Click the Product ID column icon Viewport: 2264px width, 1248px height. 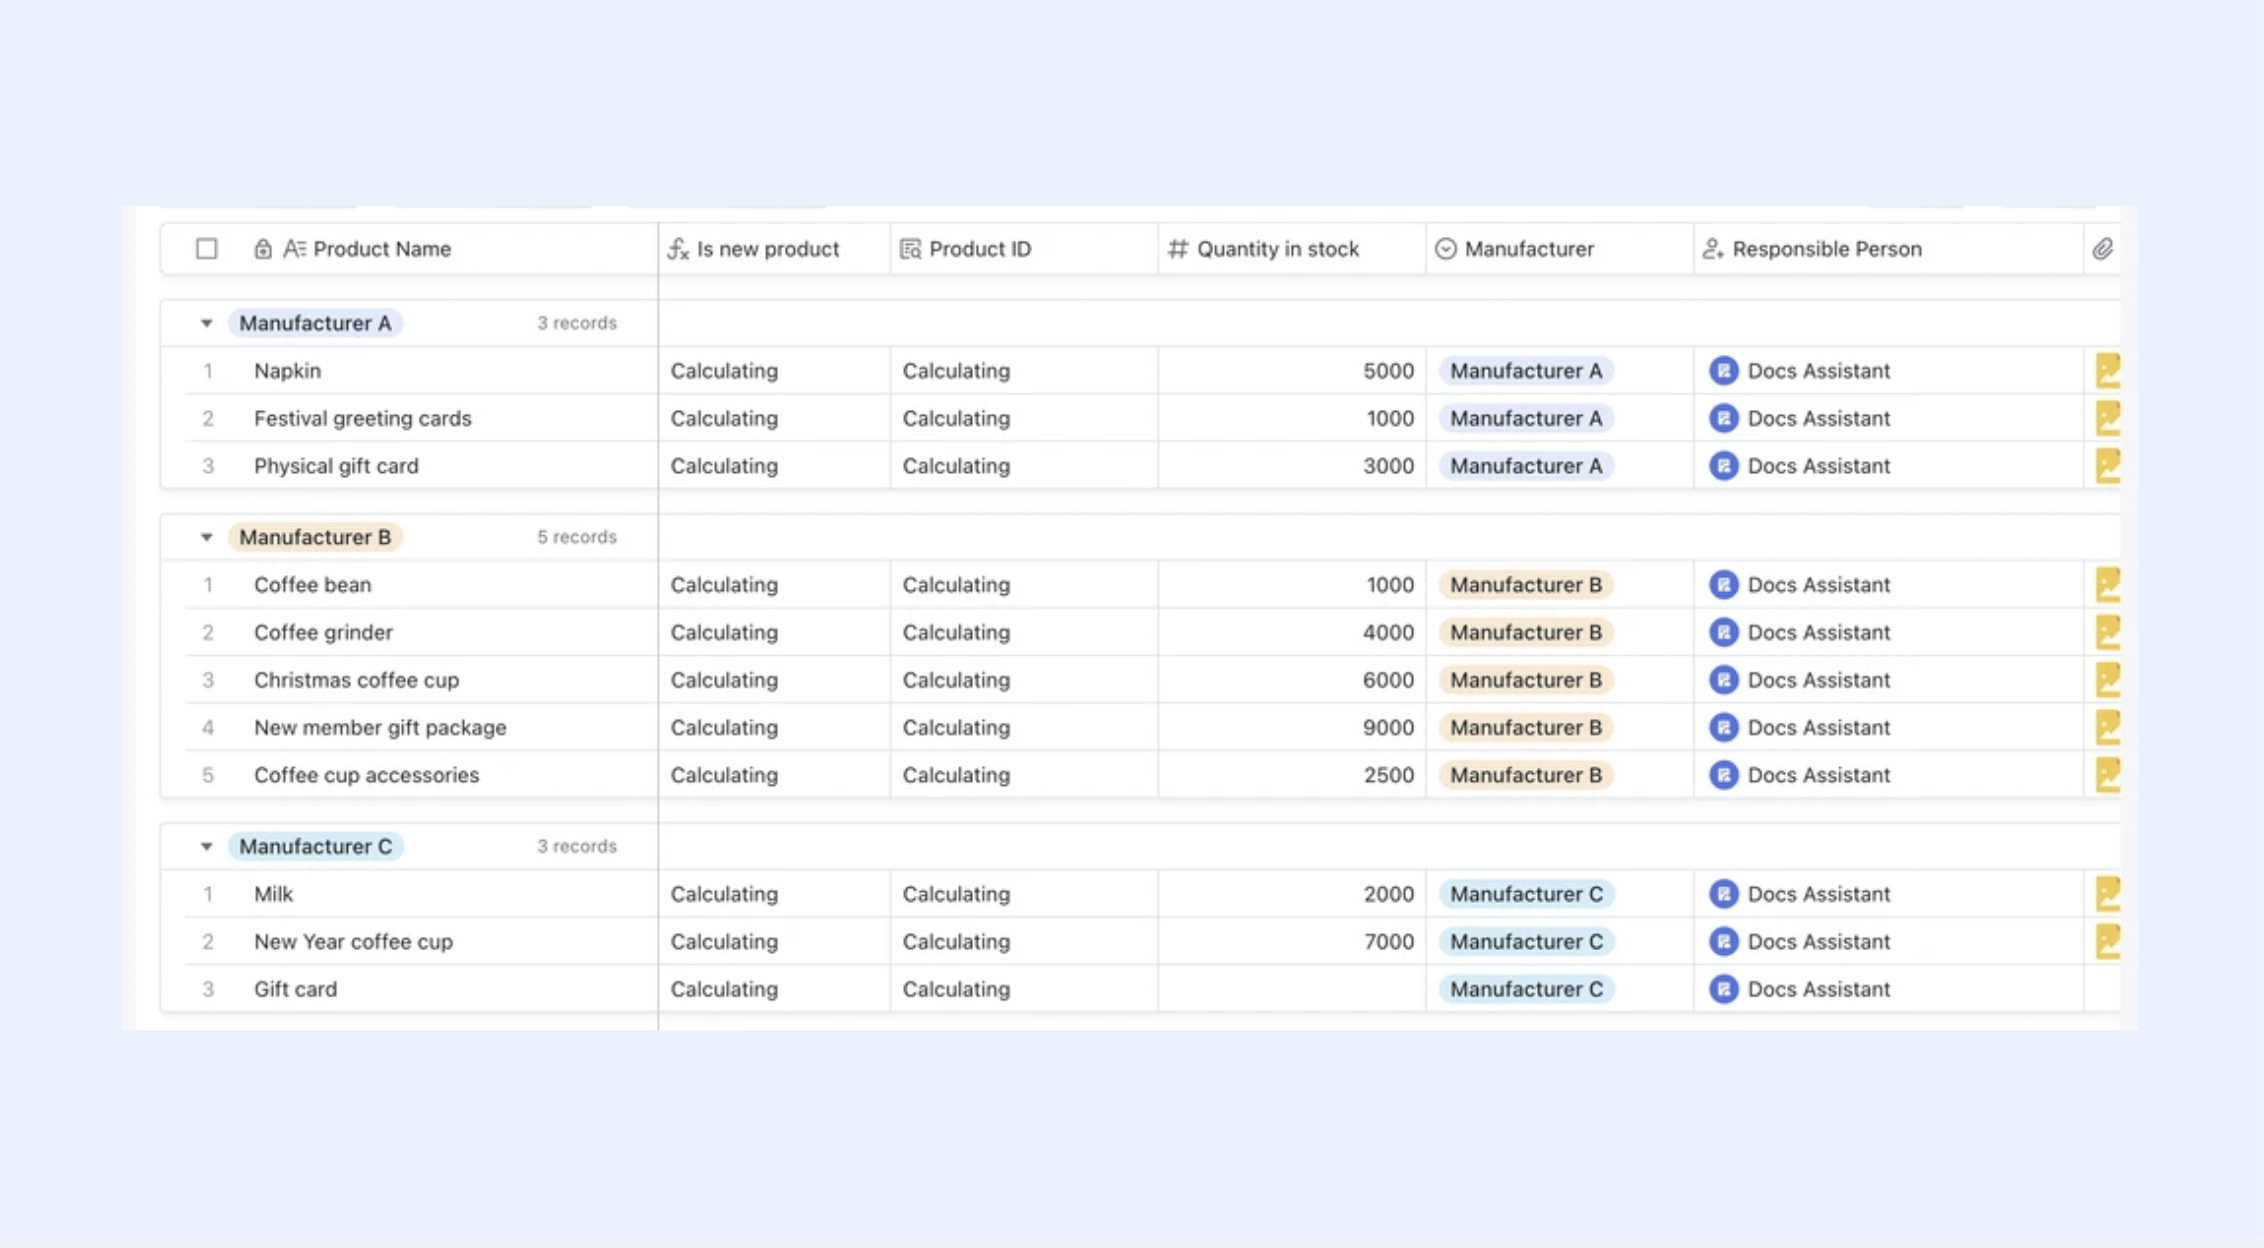click(910, 249)
